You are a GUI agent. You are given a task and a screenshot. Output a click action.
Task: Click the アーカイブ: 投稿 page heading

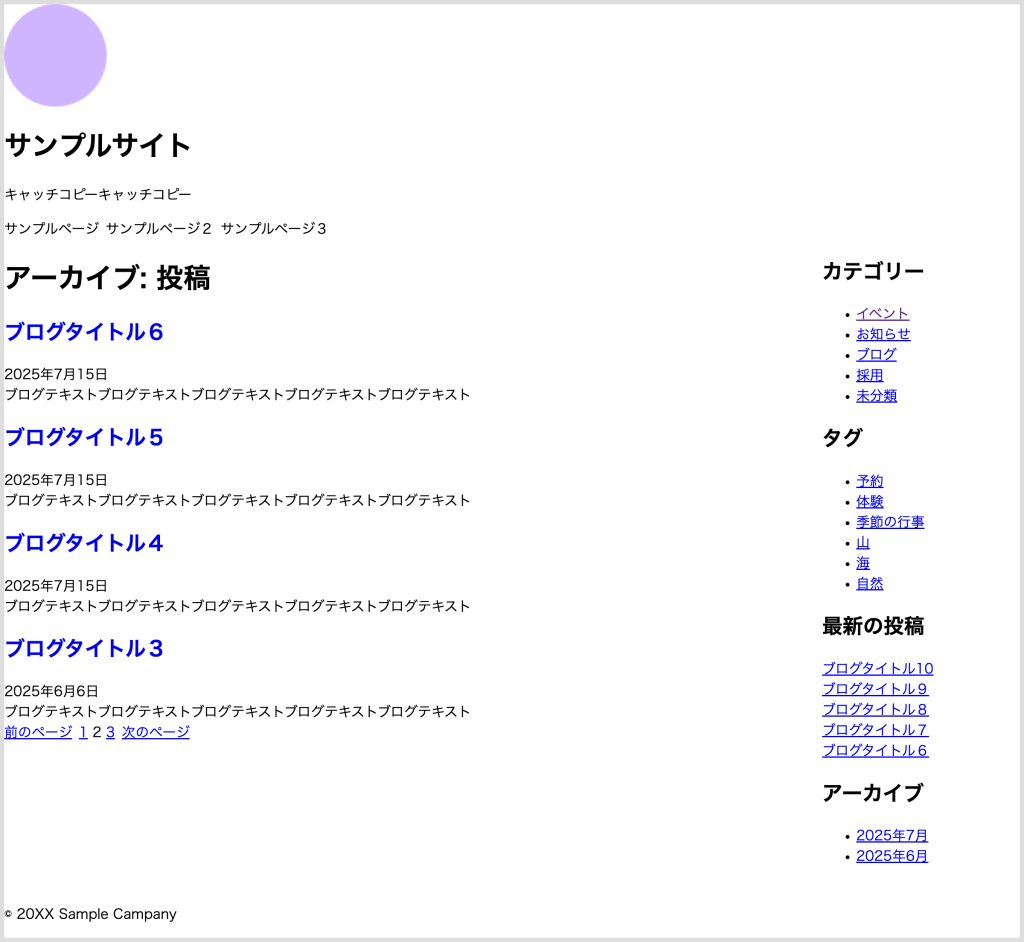[x=108, y=278]
